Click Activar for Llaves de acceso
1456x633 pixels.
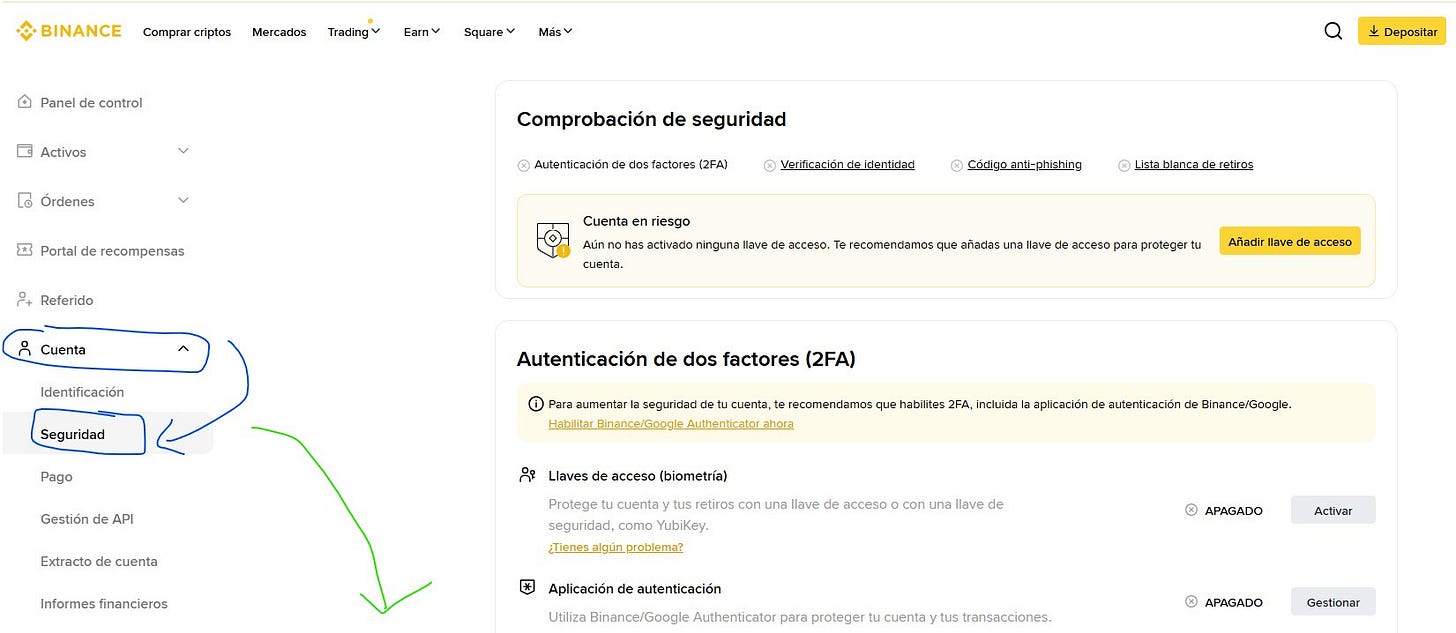(x=1333, y=510)
